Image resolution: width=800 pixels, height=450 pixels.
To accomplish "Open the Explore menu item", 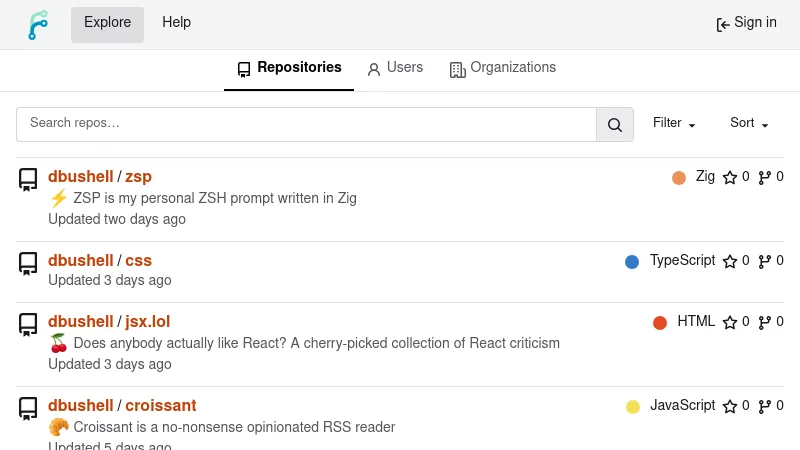I will 107,23.
